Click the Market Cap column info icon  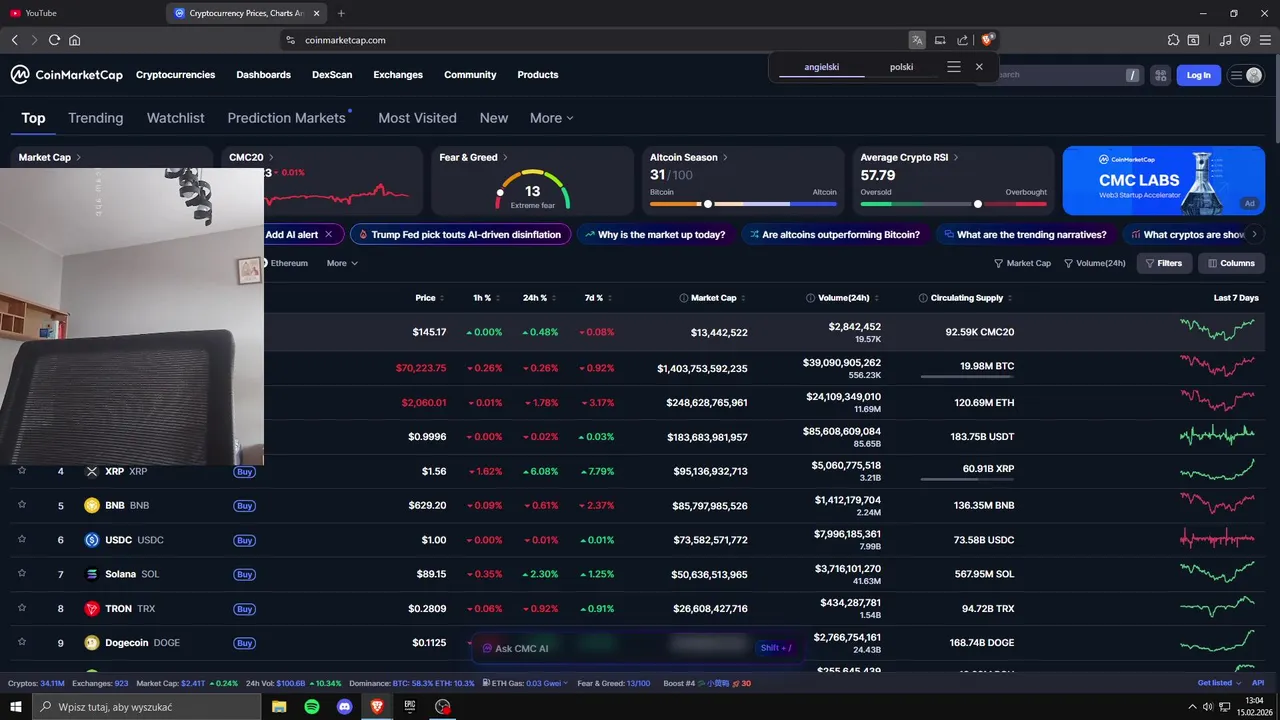coord(684,298)
